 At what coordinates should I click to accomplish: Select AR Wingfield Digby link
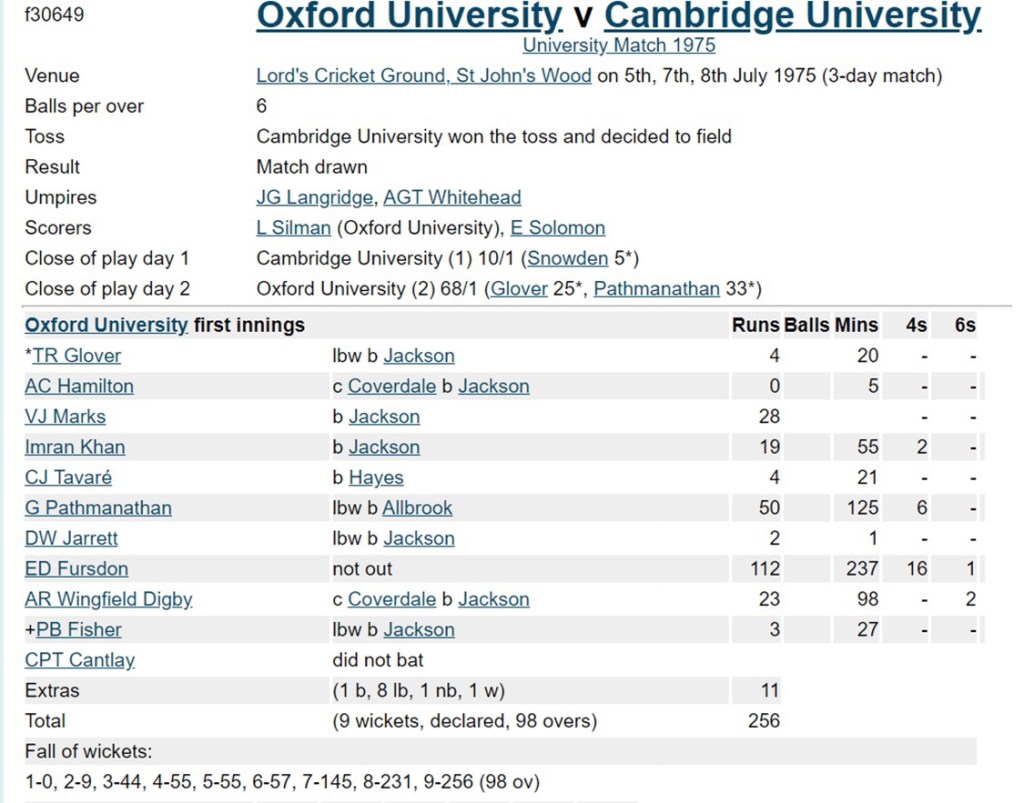pyautogui.click(x=108, y=600)
